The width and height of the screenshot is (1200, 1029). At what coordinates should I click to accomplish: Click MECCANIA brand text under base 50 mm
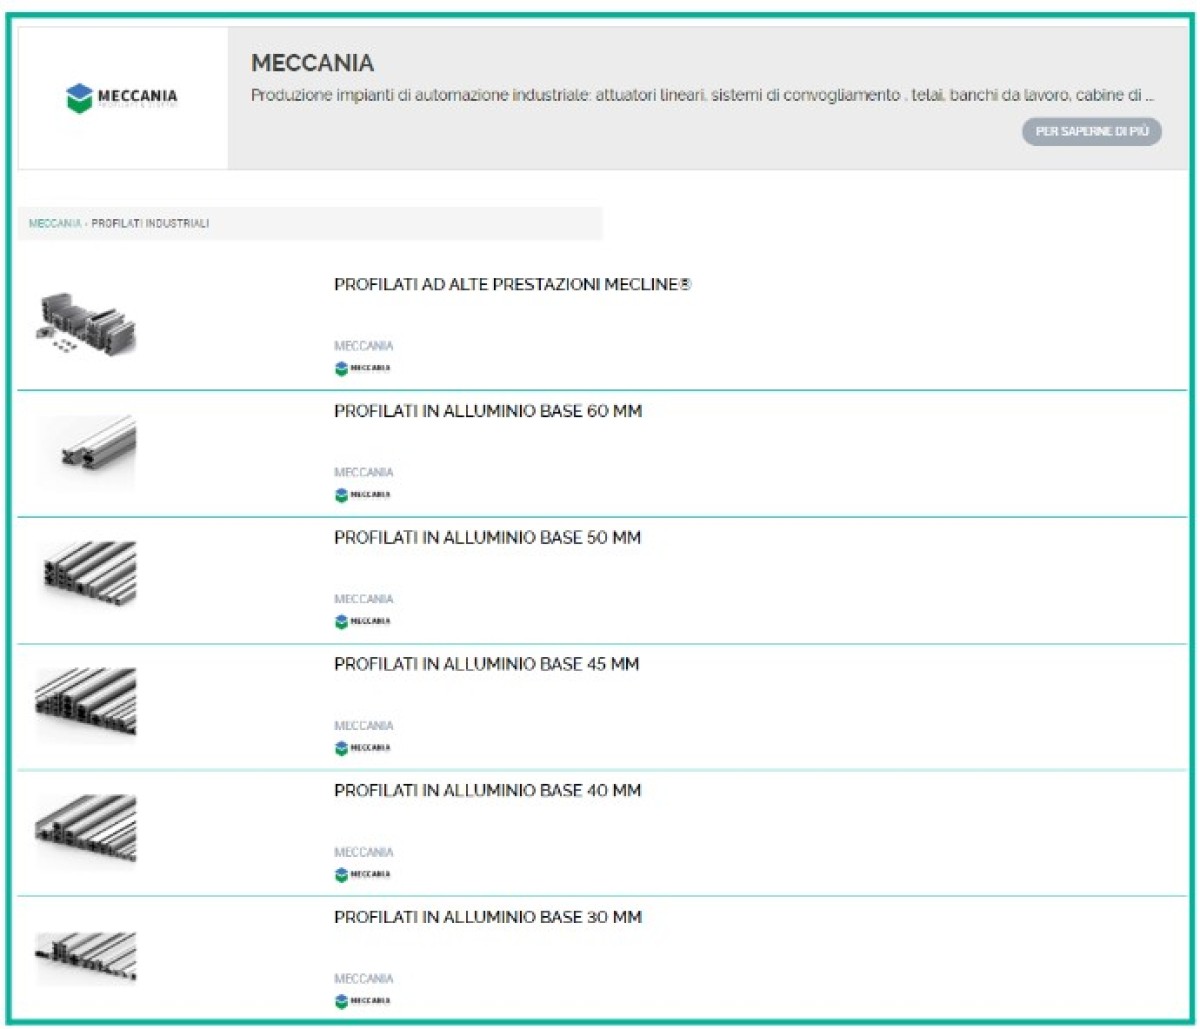pos(364,599)
